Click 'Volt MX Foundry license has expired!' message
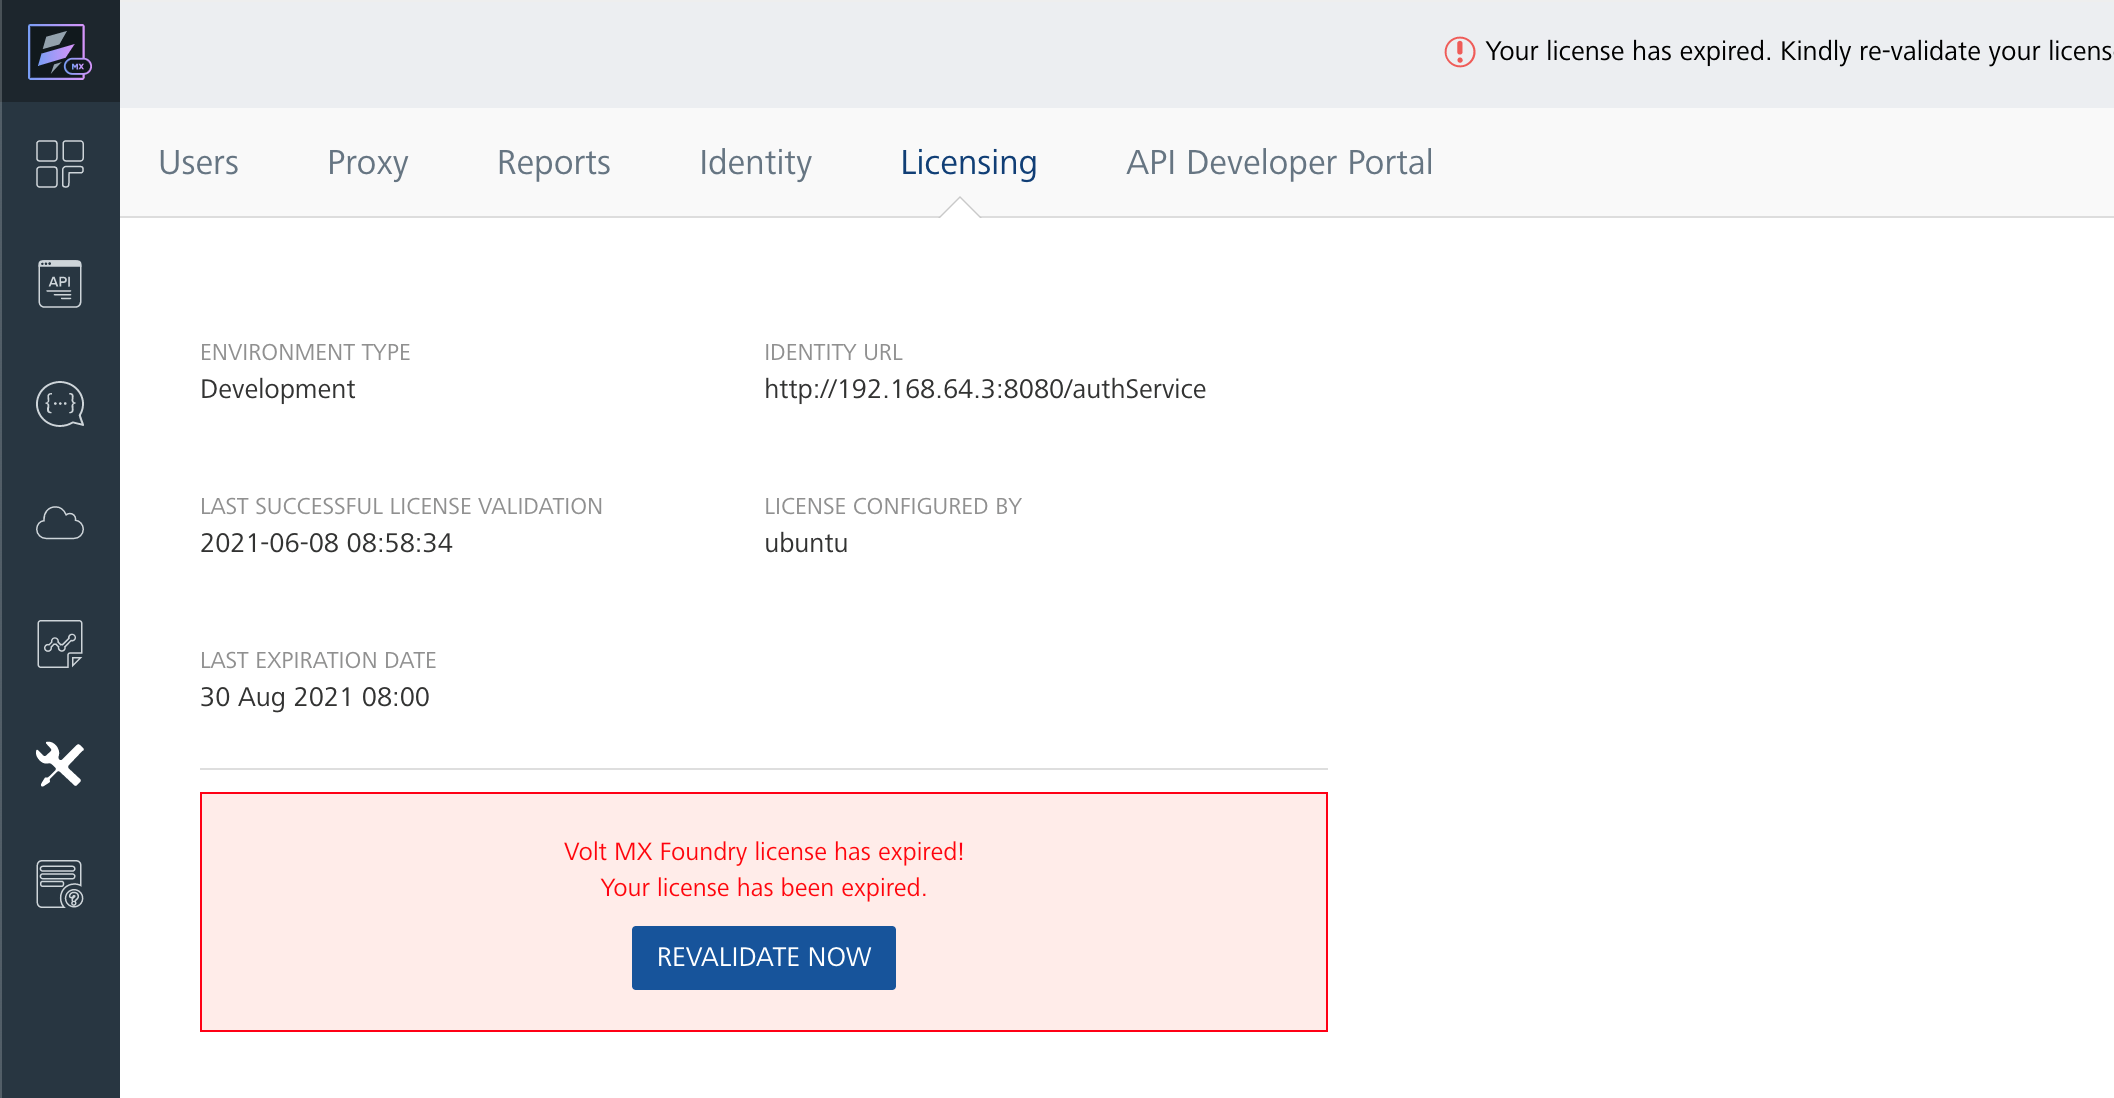Image resolution: width=2114 pixels, height=1098 pixels. tap(764, 851)
